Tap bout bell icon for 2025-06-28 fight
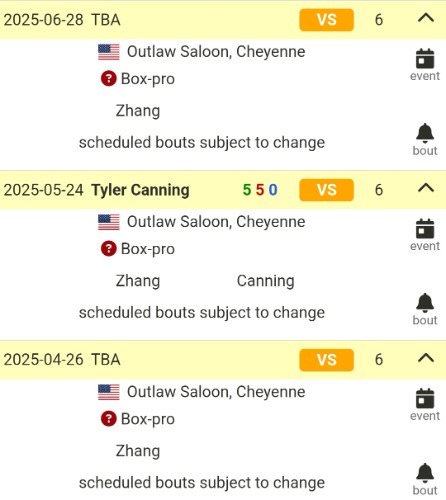Image resolution: width=446 pixels, height=500 pixels. pyautogui.click(x=425, y=139)
